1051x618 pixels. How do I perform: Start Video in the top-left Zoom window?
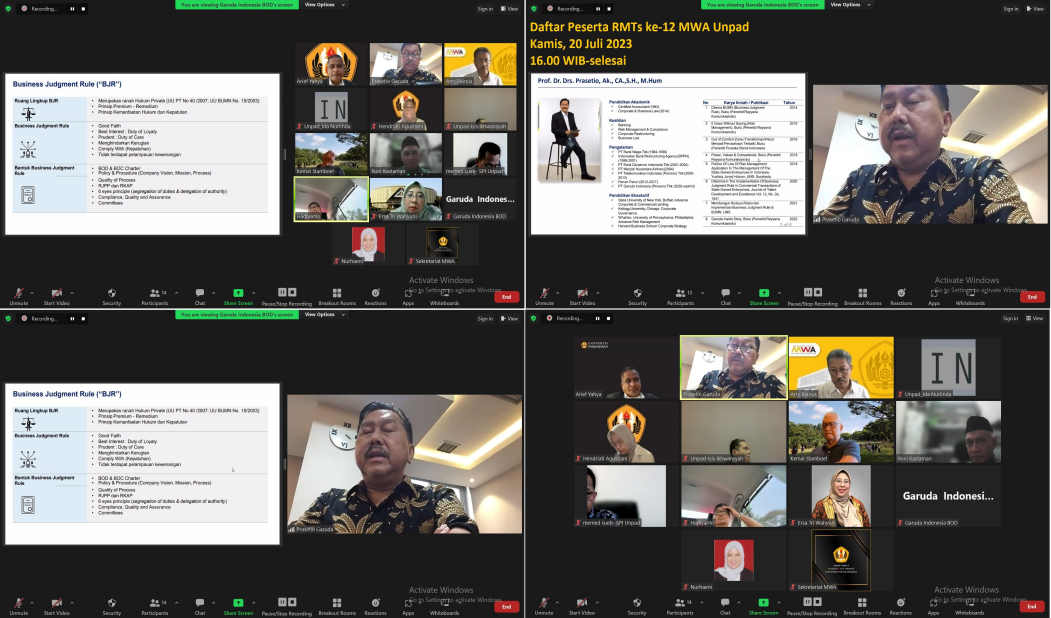(x=56, y=296)
